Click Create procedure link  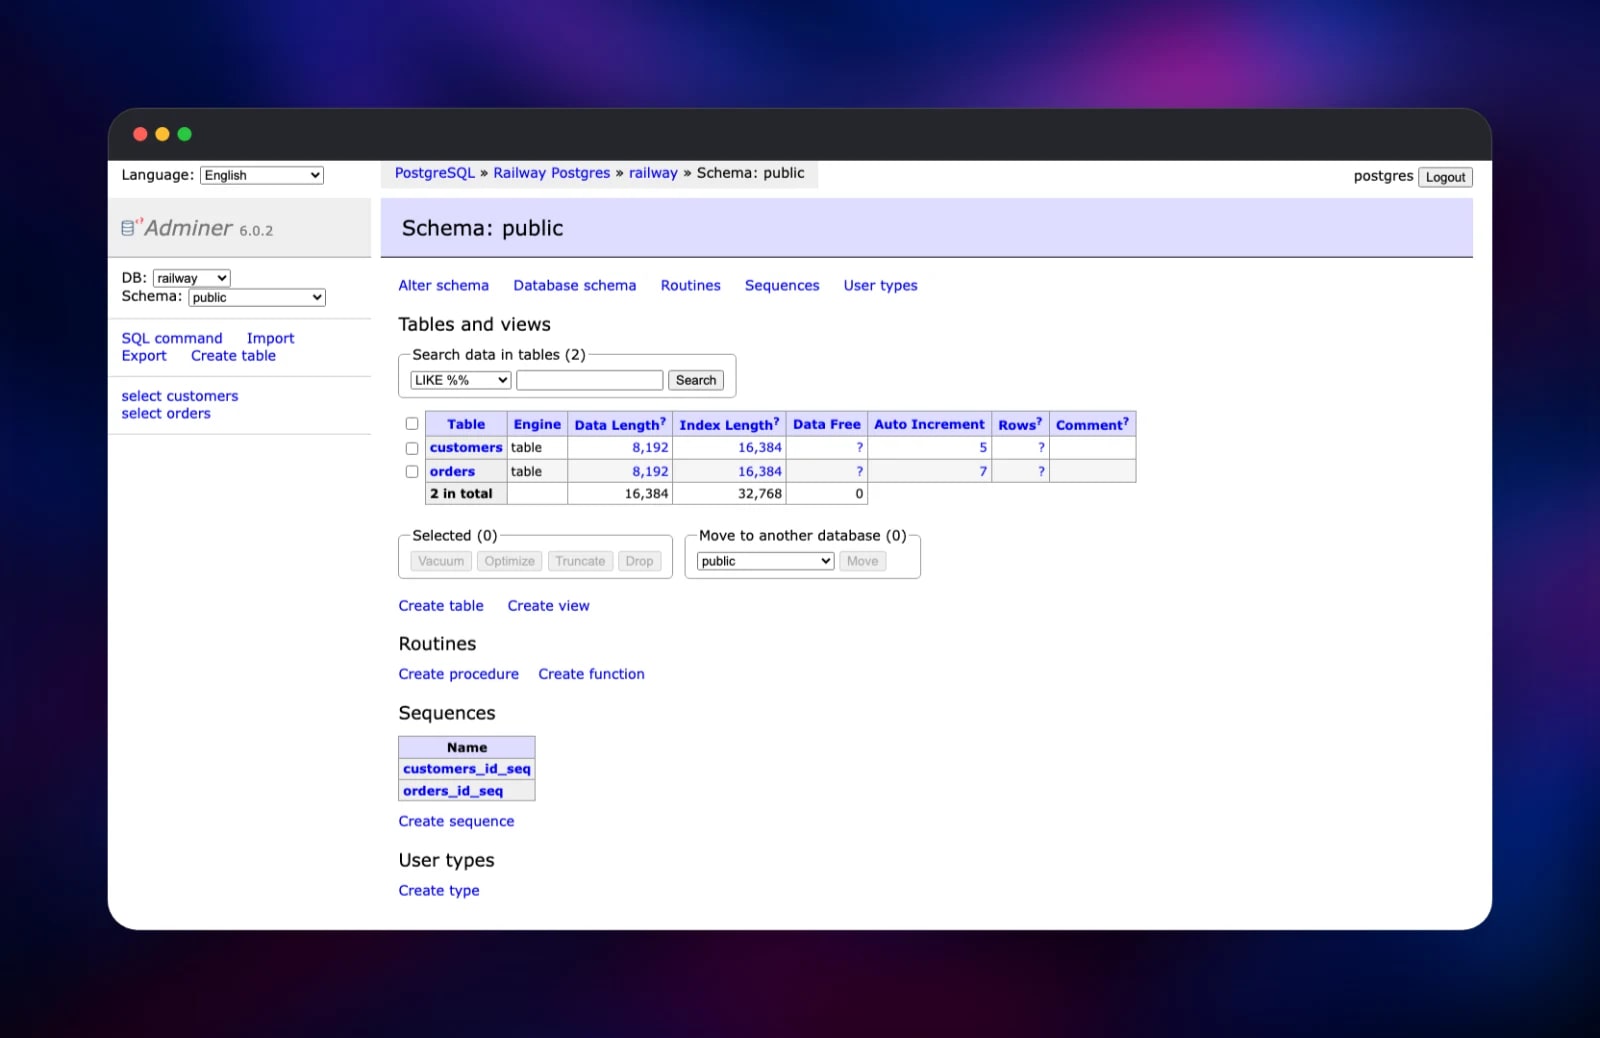click(x=459, y=674)
